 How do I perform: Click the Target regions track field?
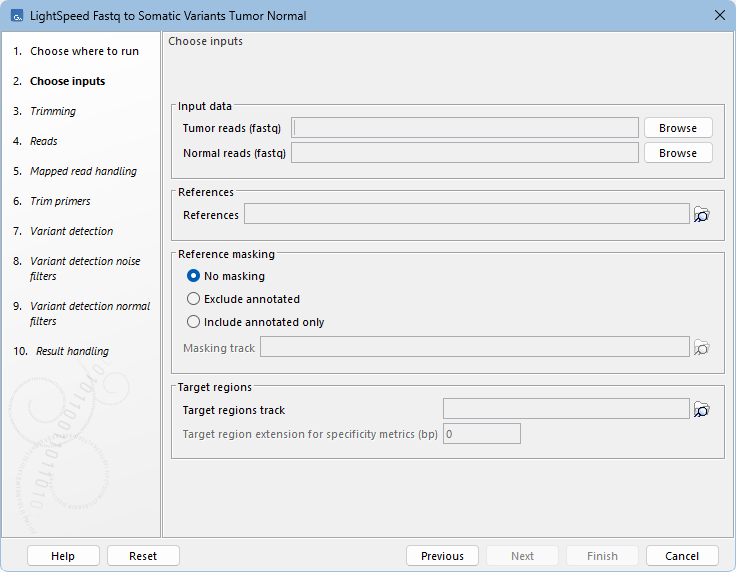(x=566, y=409)
